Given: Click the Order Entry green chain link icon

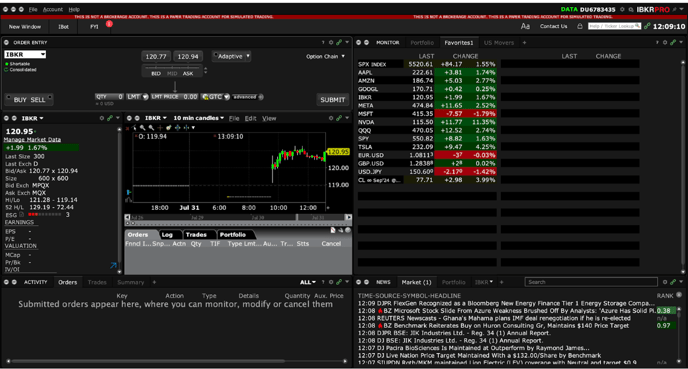Looking at the screenshot, I should pyautogui.click(x=339, y=43).
